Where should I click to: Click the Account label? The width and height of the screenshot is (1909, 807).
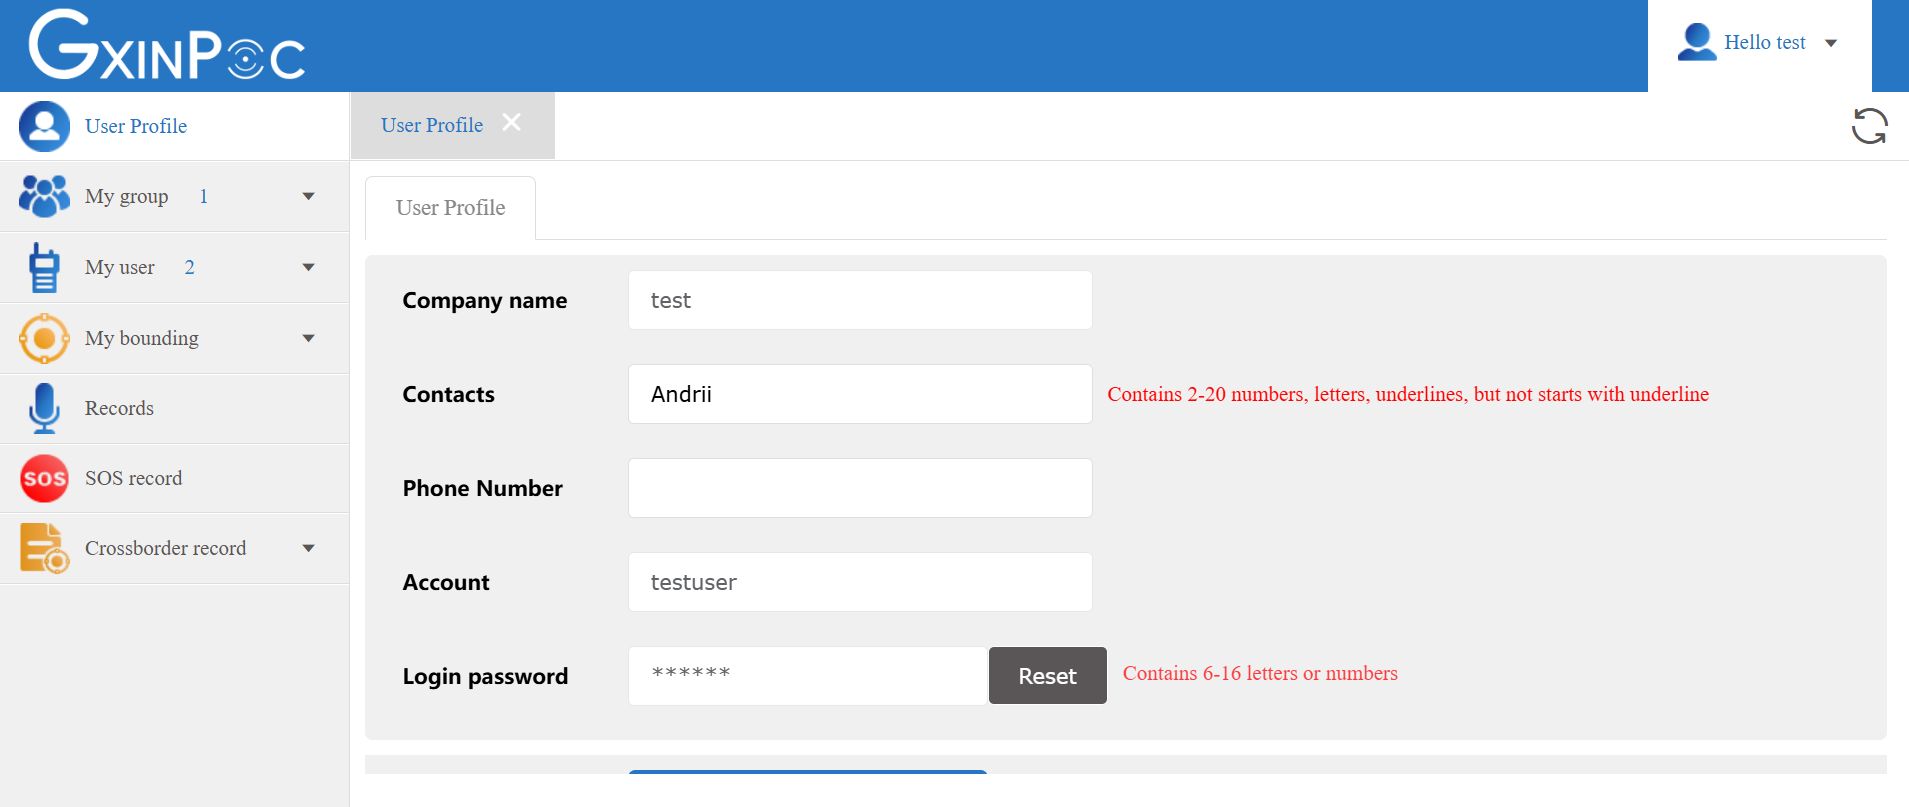446,582
